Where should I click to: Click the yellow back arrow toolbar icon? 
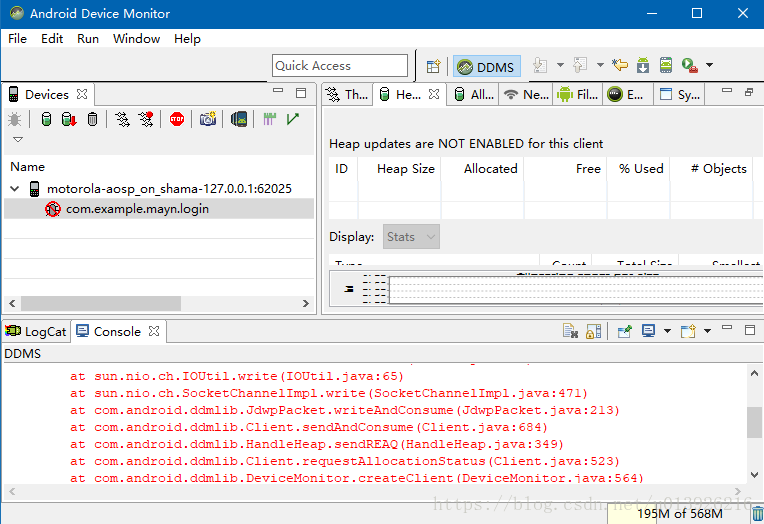[620, 65]
